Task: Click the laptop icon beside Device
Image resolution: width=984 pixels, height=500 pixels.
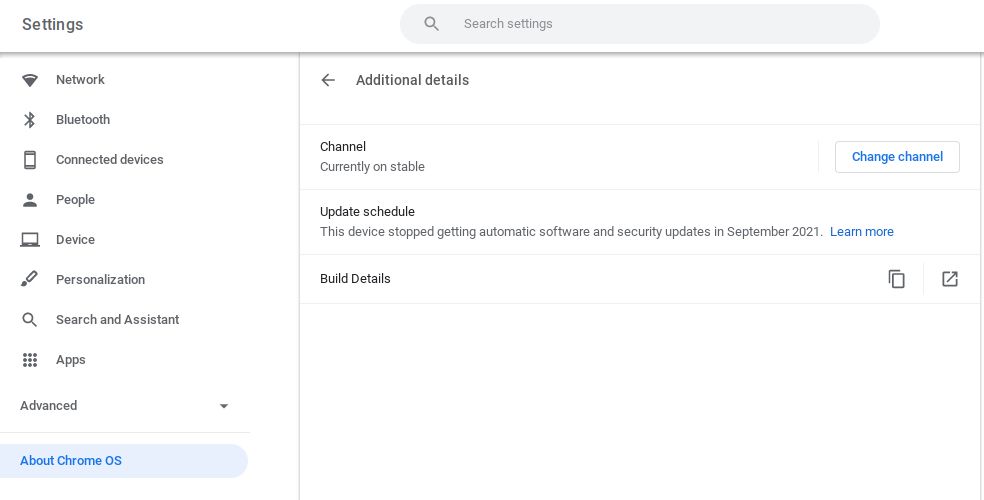Action: pyautogui.click(x=29, y=240)
